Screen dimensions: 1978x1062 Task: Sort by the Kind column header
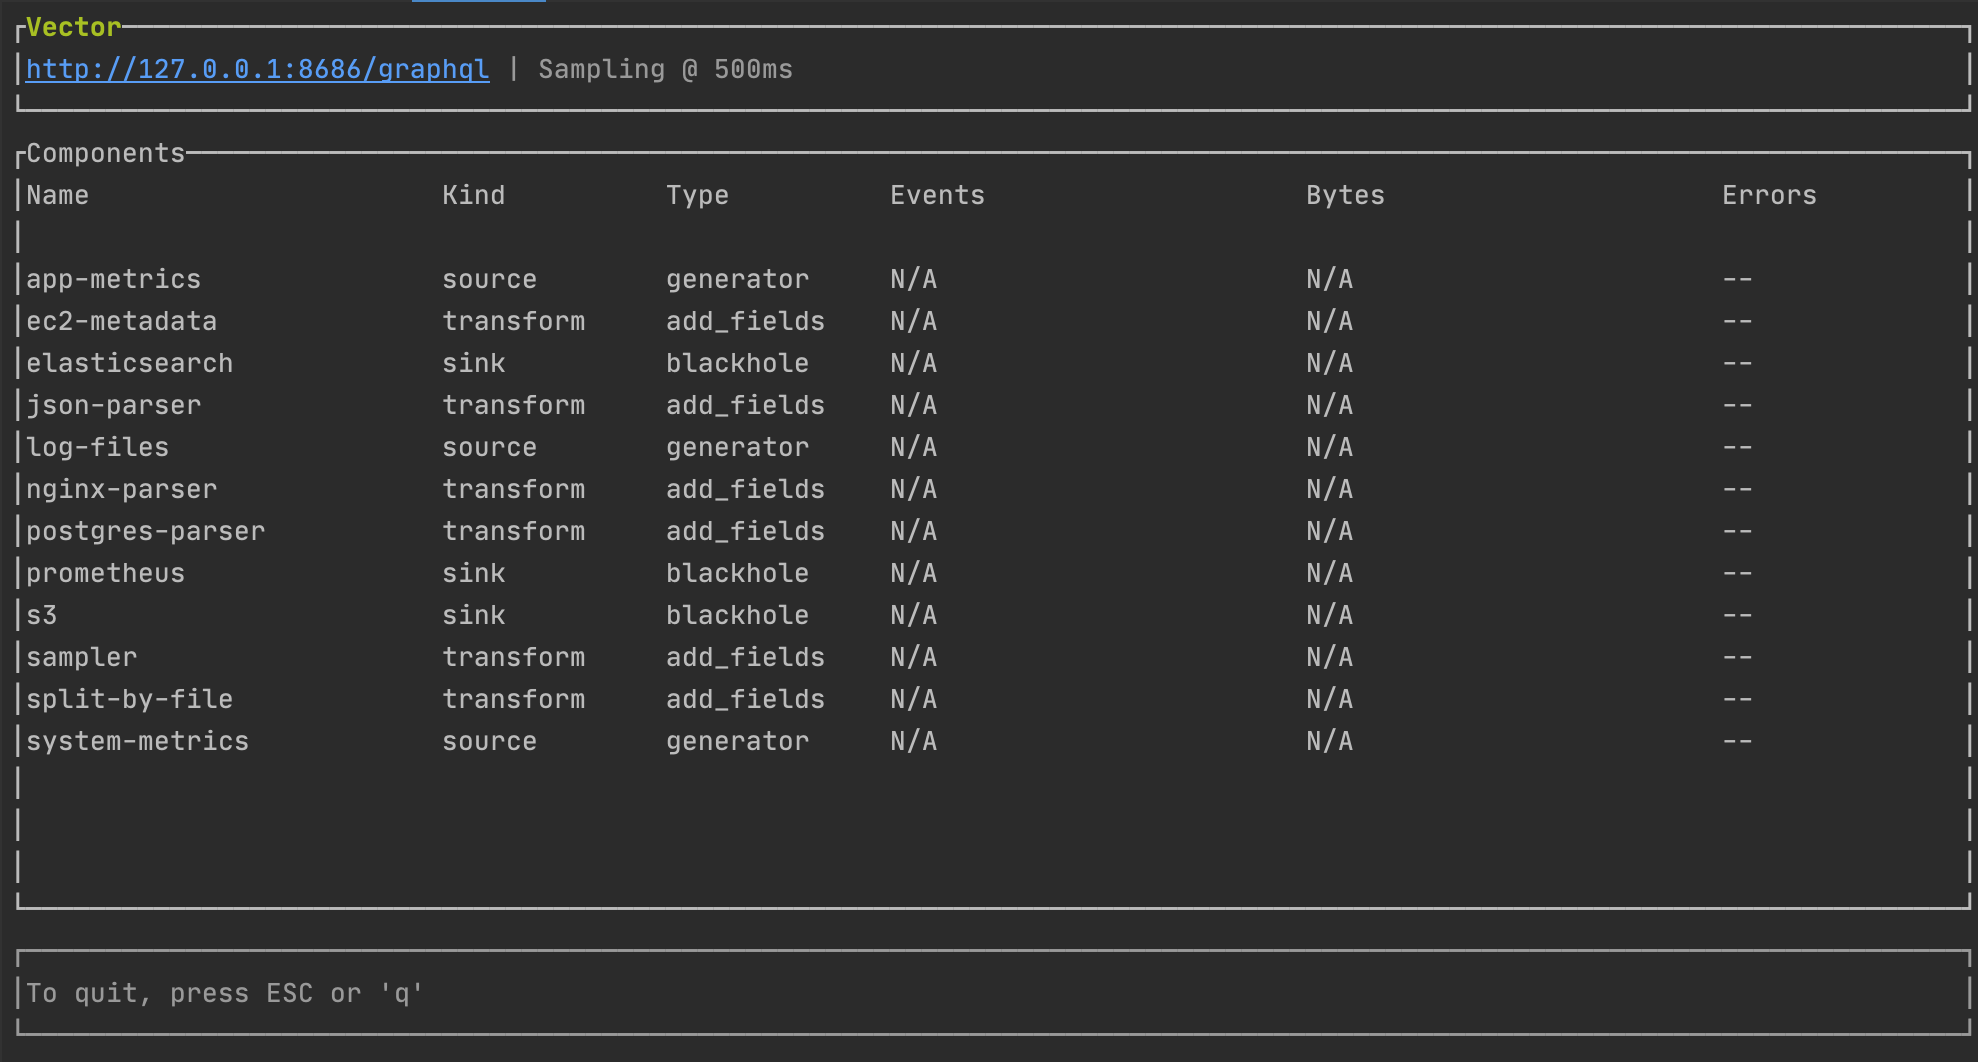pyautogui.click(x=474, y=195)
